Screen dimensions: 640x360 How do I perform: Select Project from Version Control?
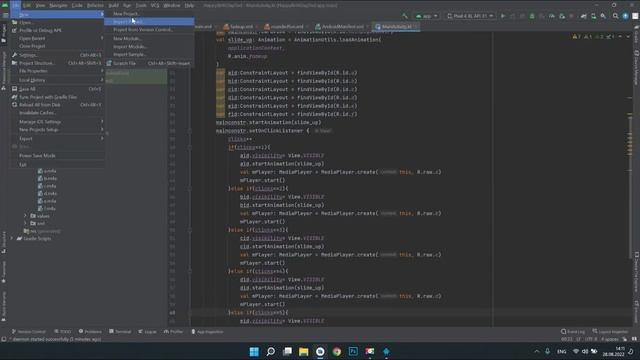149,30
